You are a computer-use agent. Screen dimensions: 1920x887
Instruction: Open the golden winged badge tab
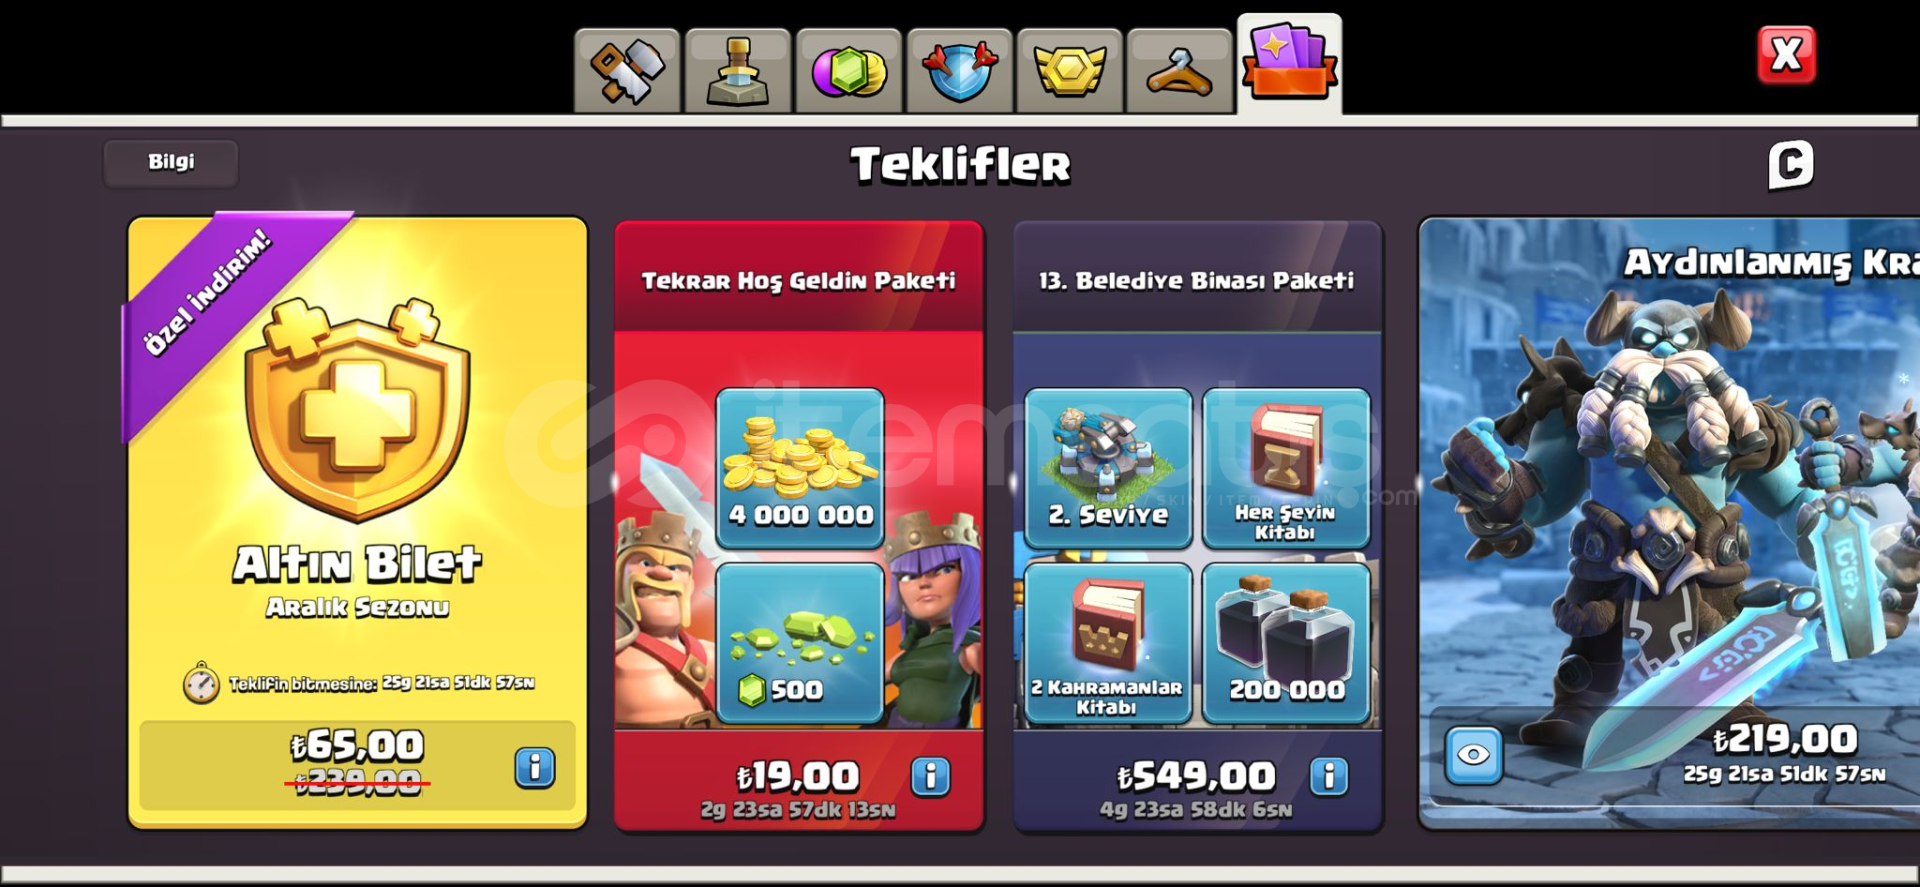1070,71
